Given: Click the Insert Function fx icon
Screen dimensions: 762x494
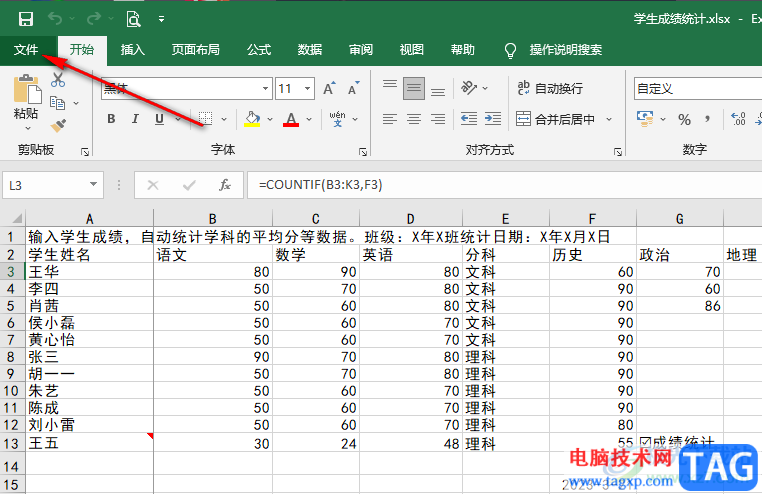Looking at the screenshot, I should point(225,185).
